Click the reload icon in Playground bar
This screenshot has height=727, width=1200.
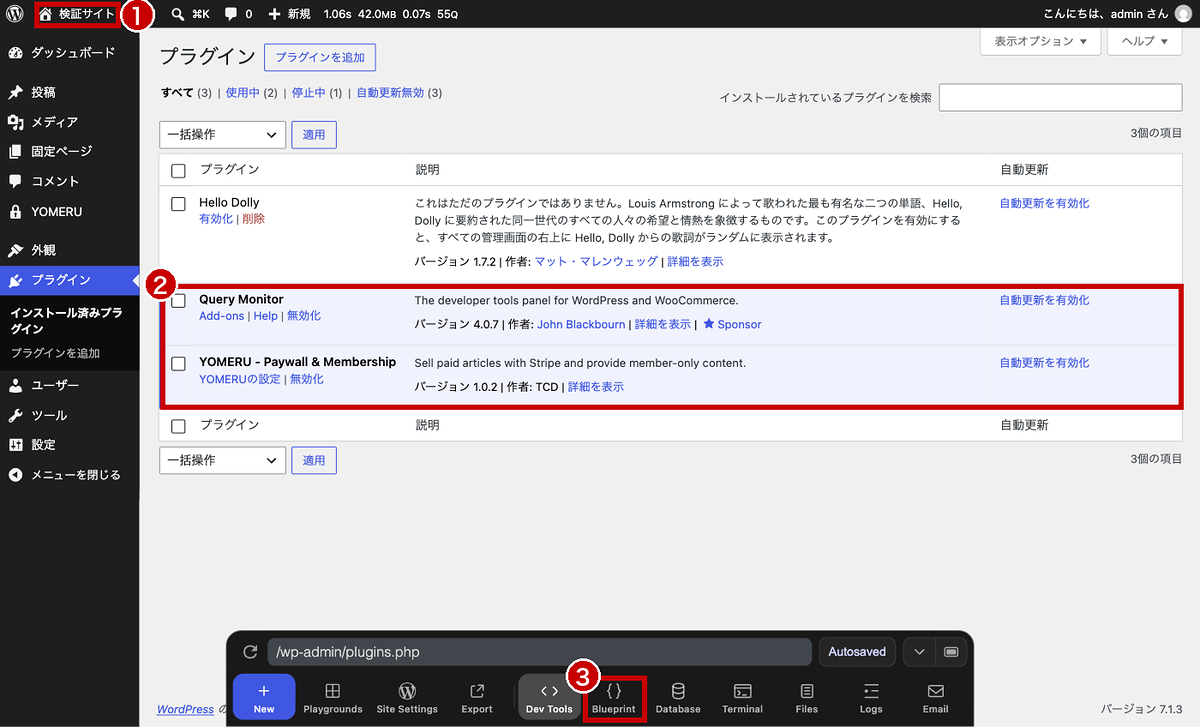click(250, 652)
